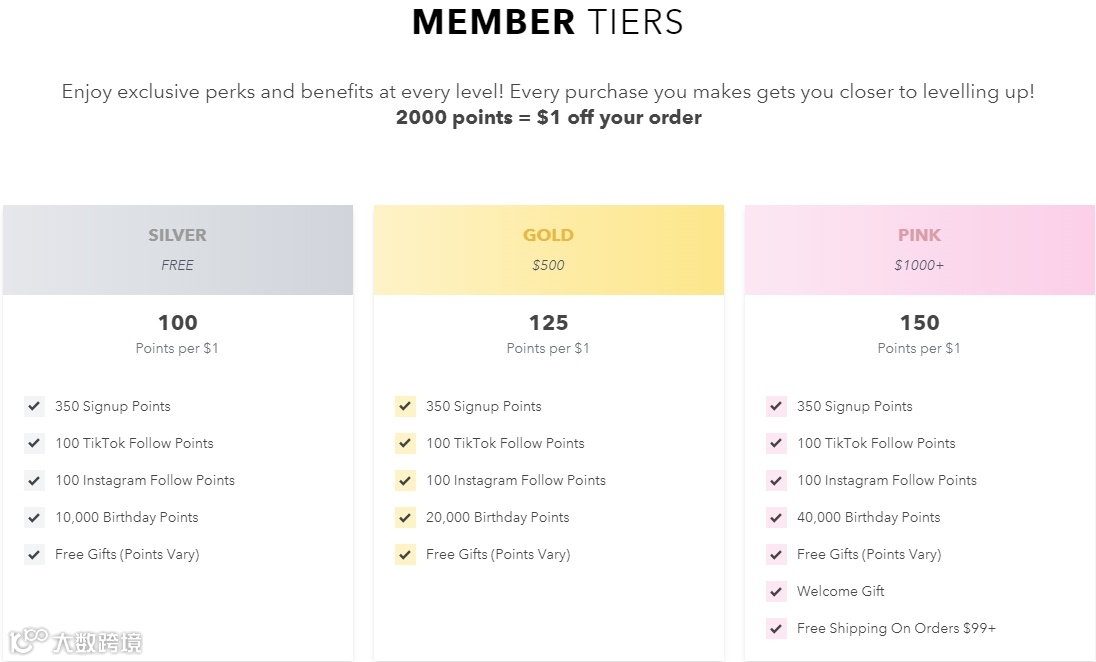Click the Welcome Gift perk text

pos(840,591)
